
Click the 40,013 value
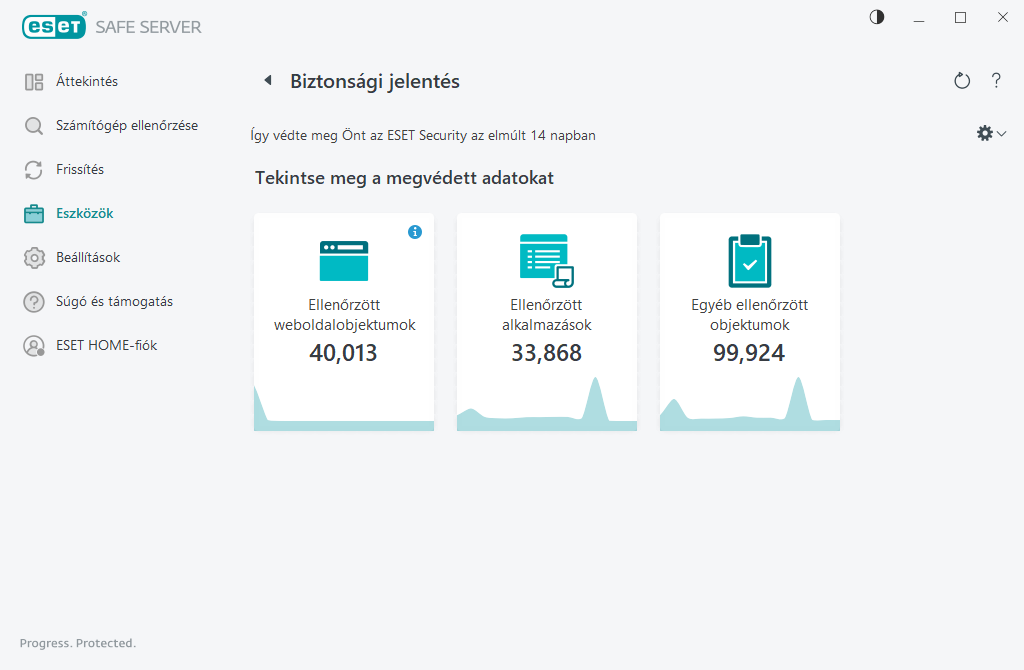(x=344, y=353)
